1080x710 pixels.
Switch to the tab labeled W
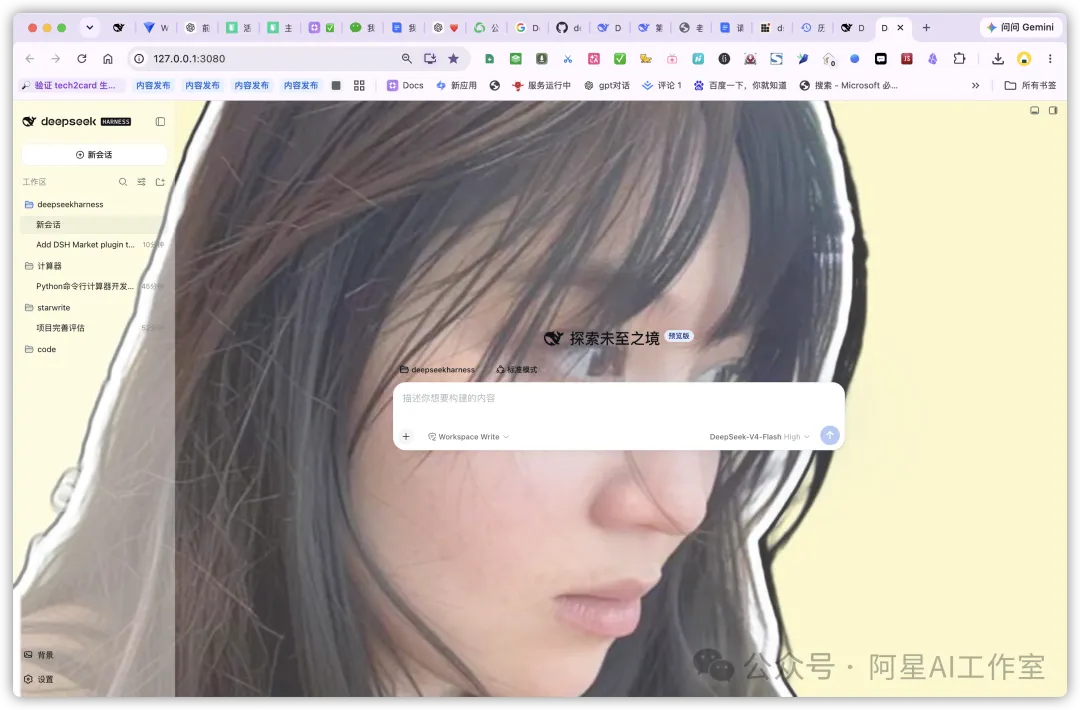(156, 28)
